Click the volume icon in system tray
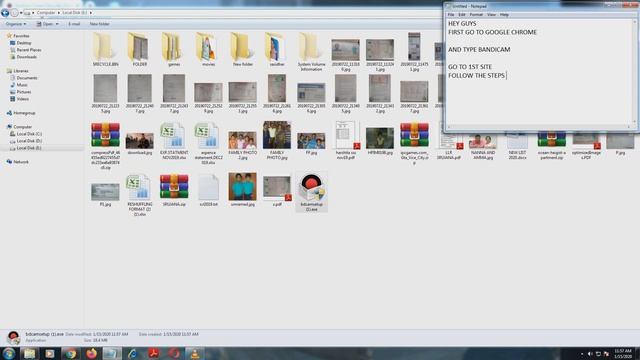 590,354
